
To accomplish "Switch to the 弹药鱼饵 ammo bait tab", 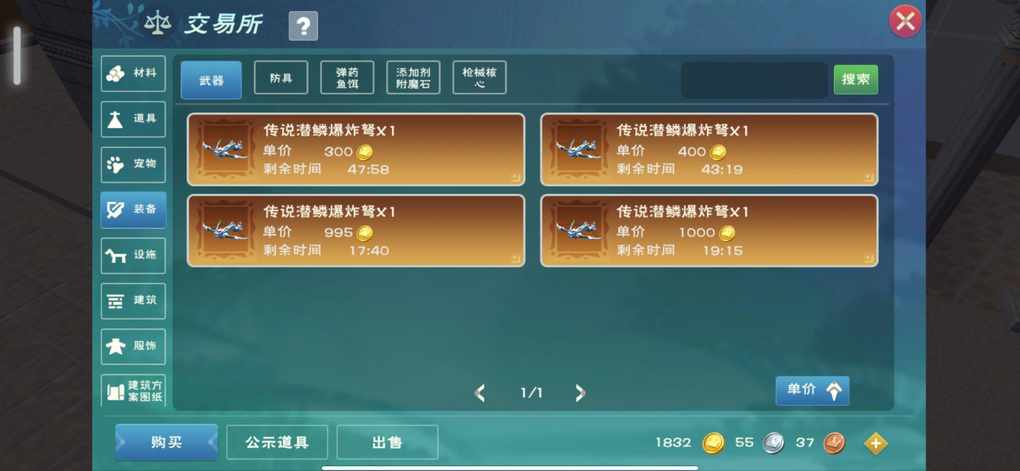I will [x=347, y=78].
